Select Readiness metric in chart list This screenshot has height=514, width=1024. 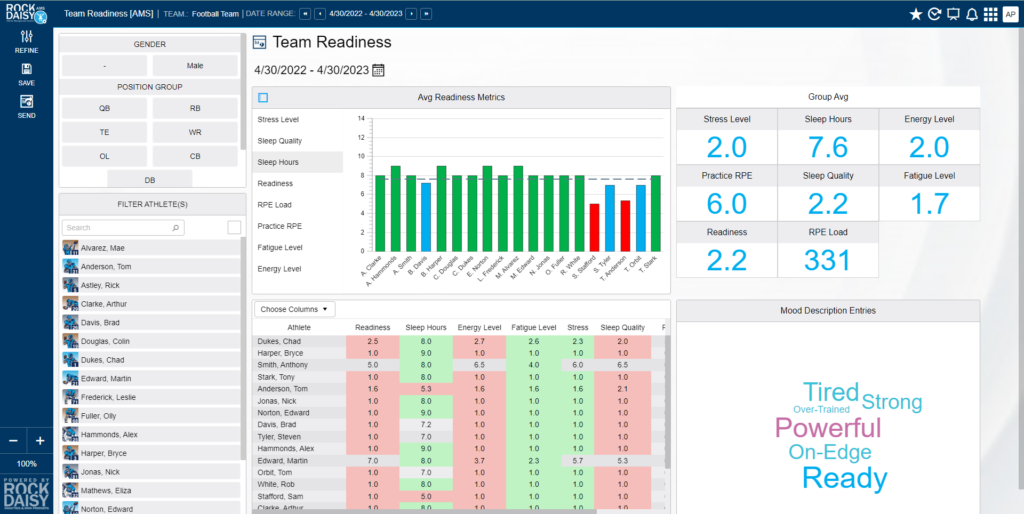(297, 184)
